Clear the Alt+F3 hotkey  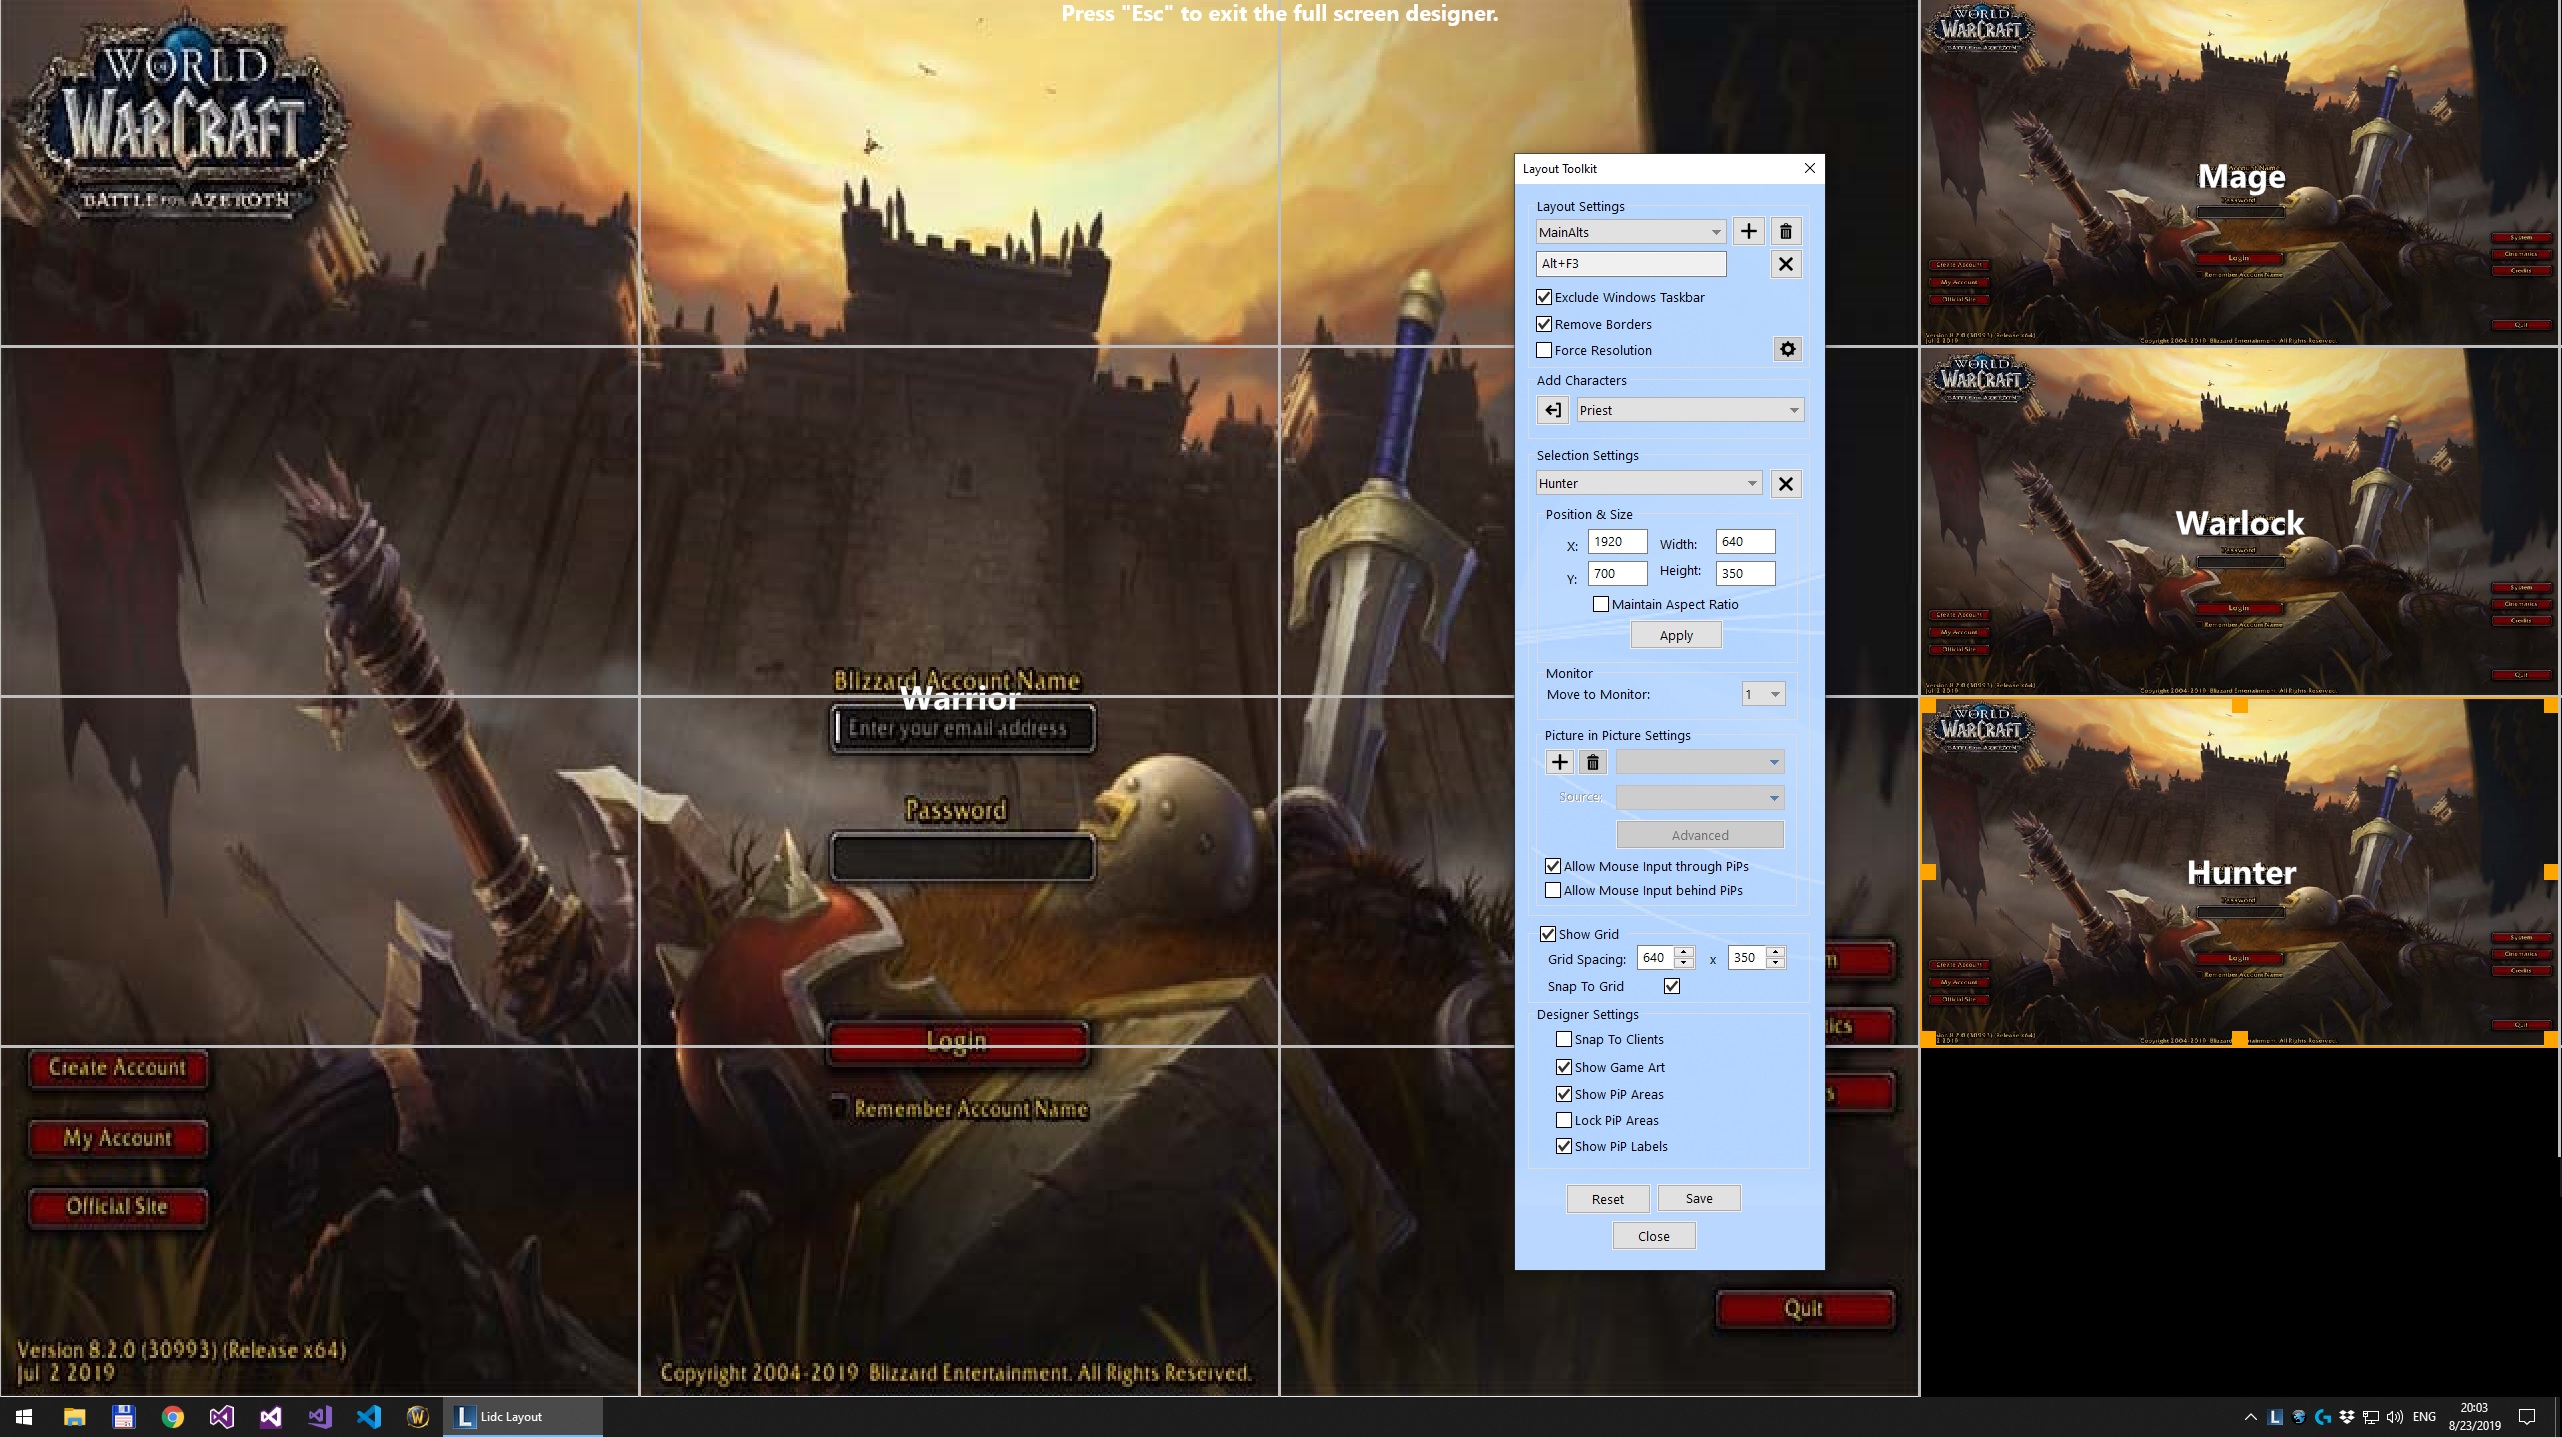click(x=1786, y=264)
